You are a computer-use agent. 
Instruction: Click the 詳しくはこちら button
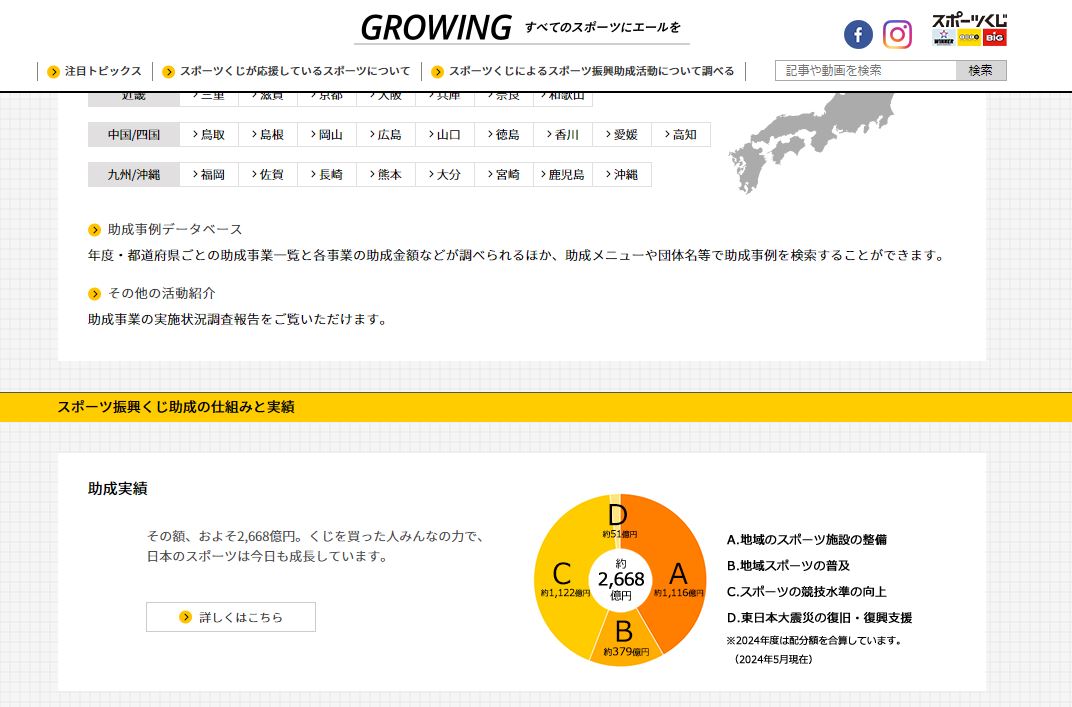click(x=231, y=617)
